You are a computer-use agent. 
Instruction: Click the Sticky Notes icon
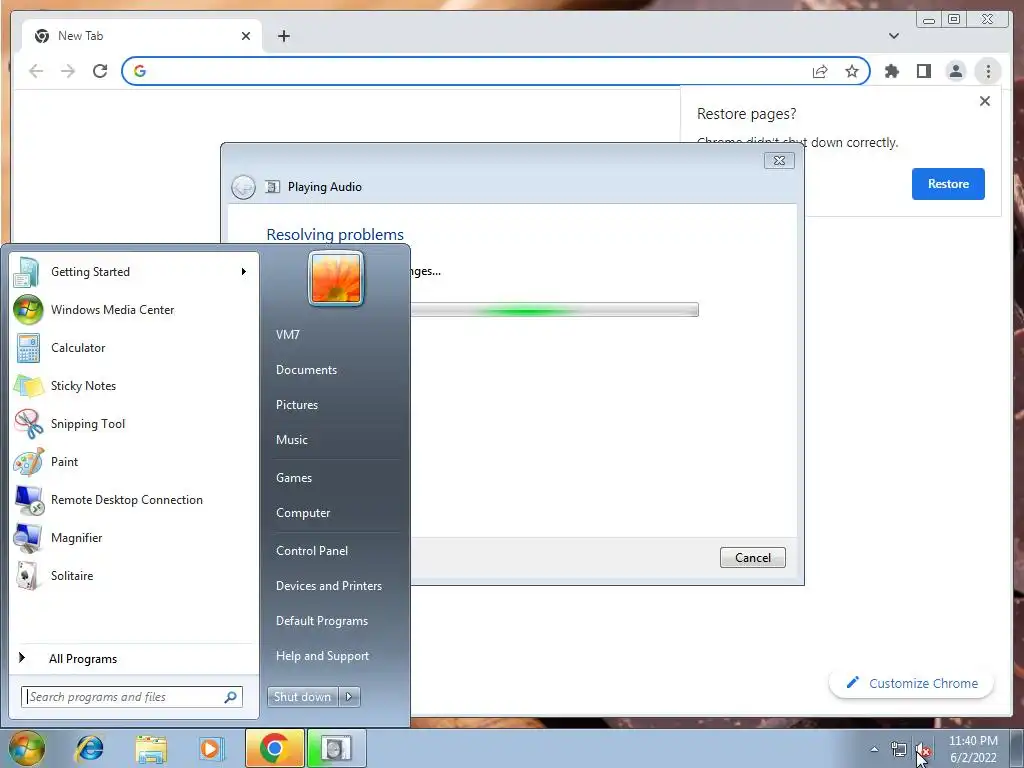[28, 385]
